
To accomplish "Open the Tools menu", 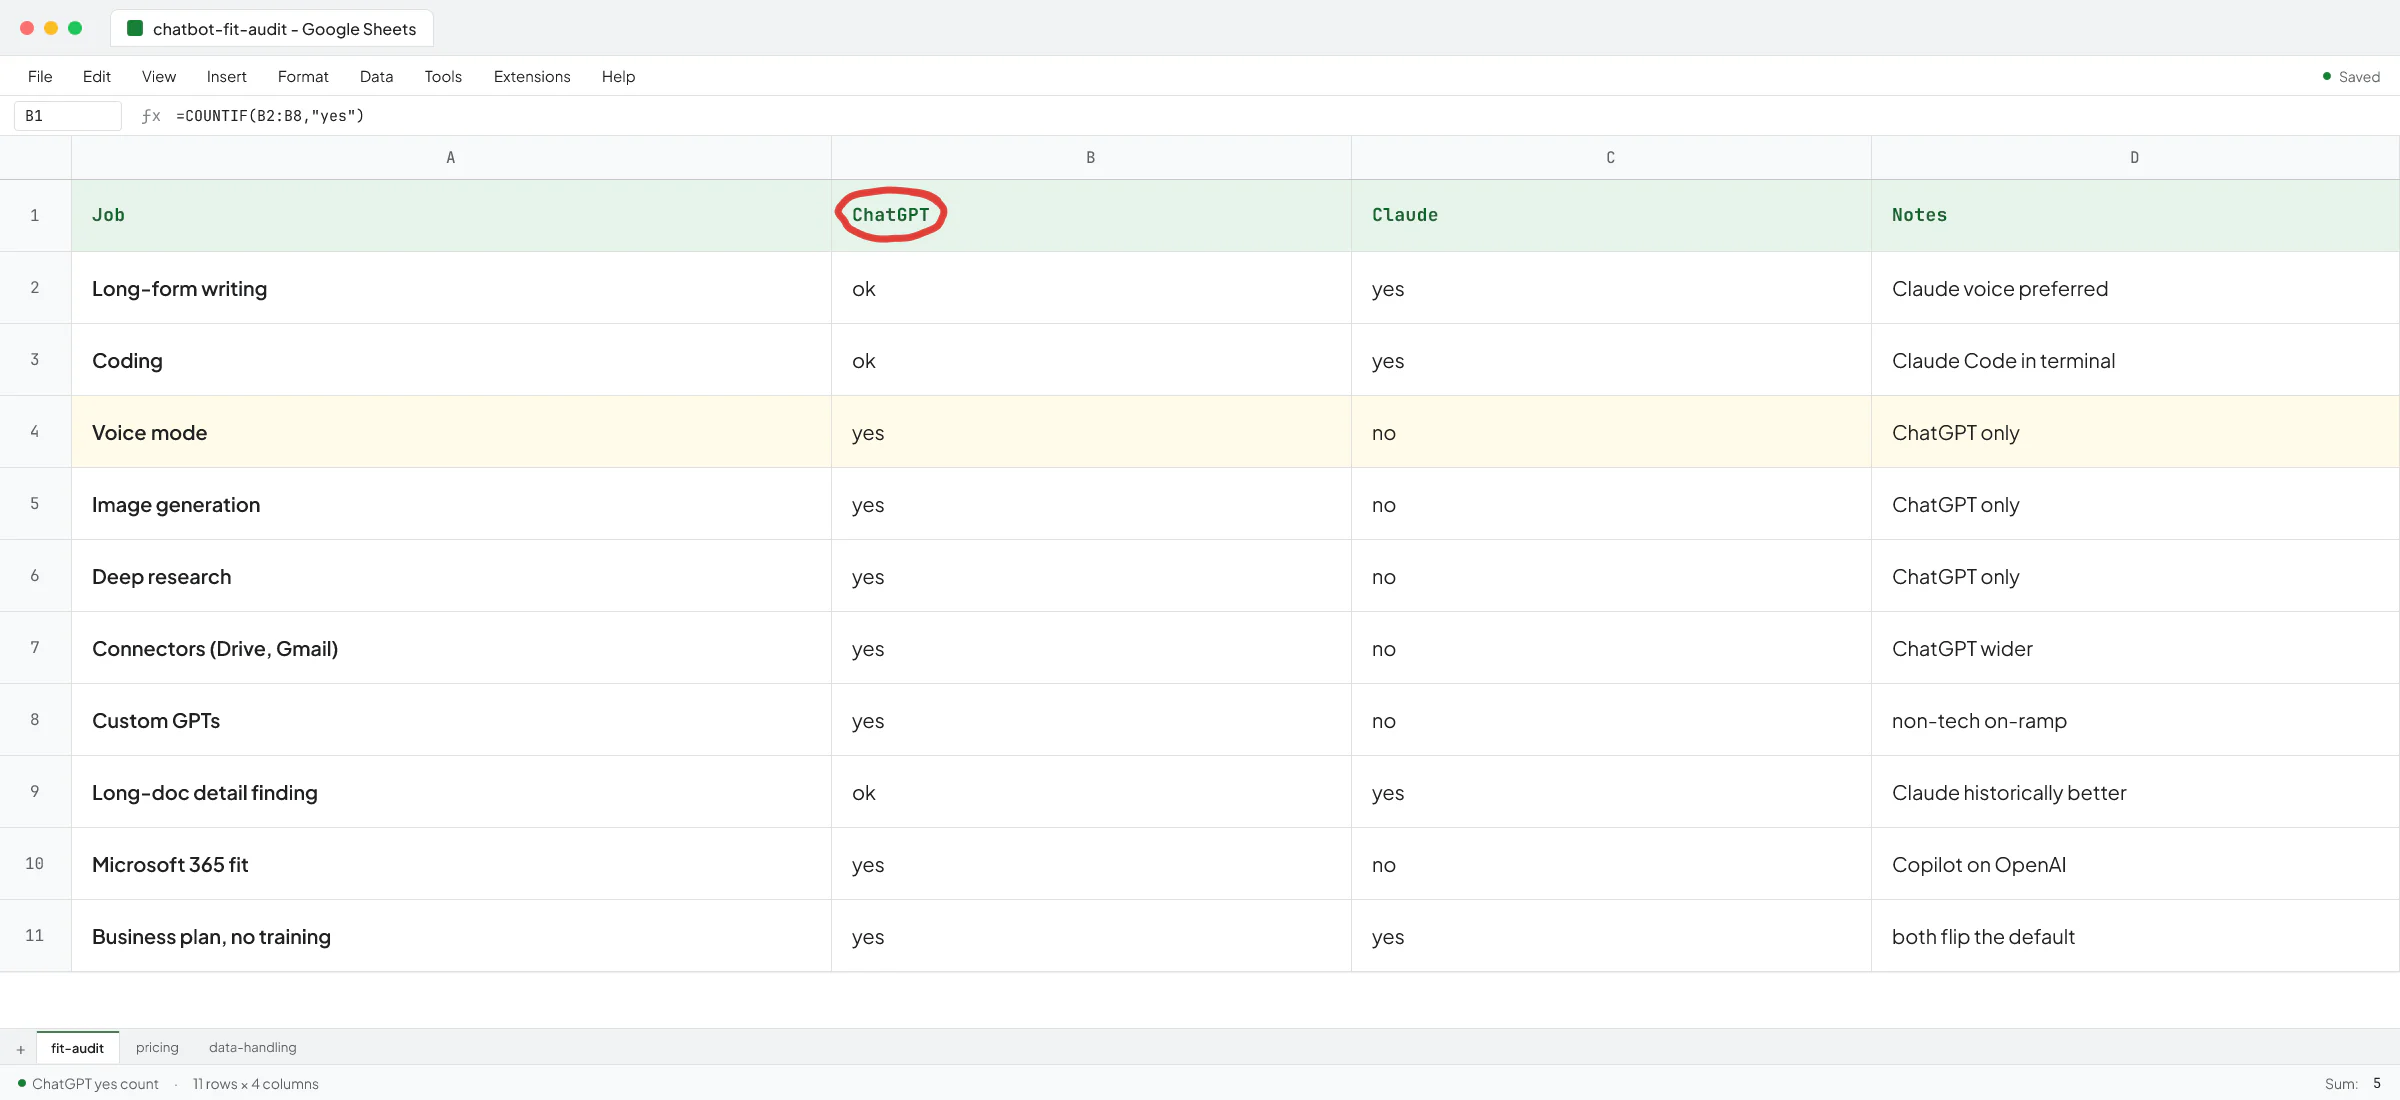I will tap(443, 76).
